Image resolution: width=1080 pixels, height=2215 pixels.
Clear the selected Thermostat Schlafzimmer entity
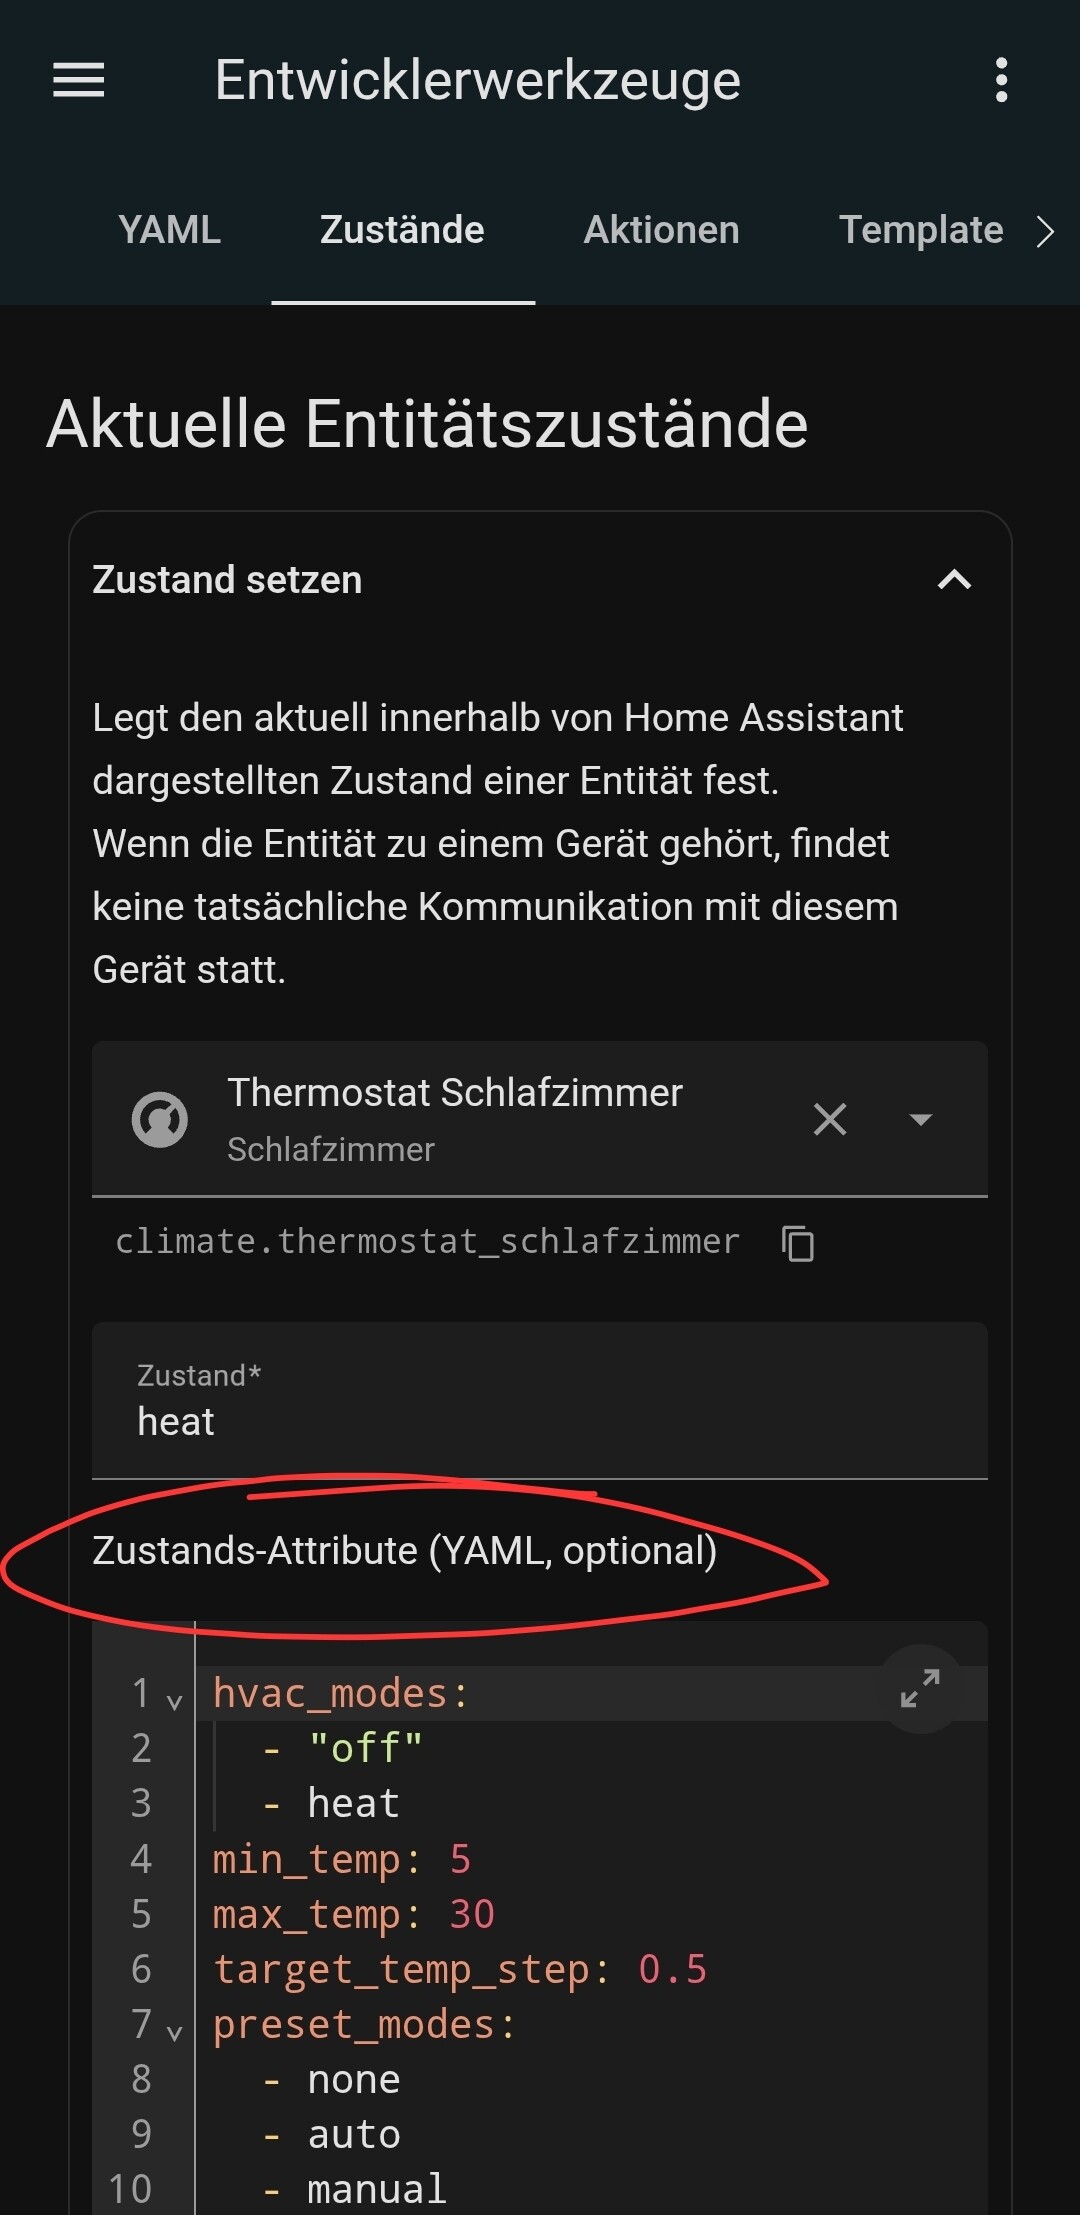830,1119
